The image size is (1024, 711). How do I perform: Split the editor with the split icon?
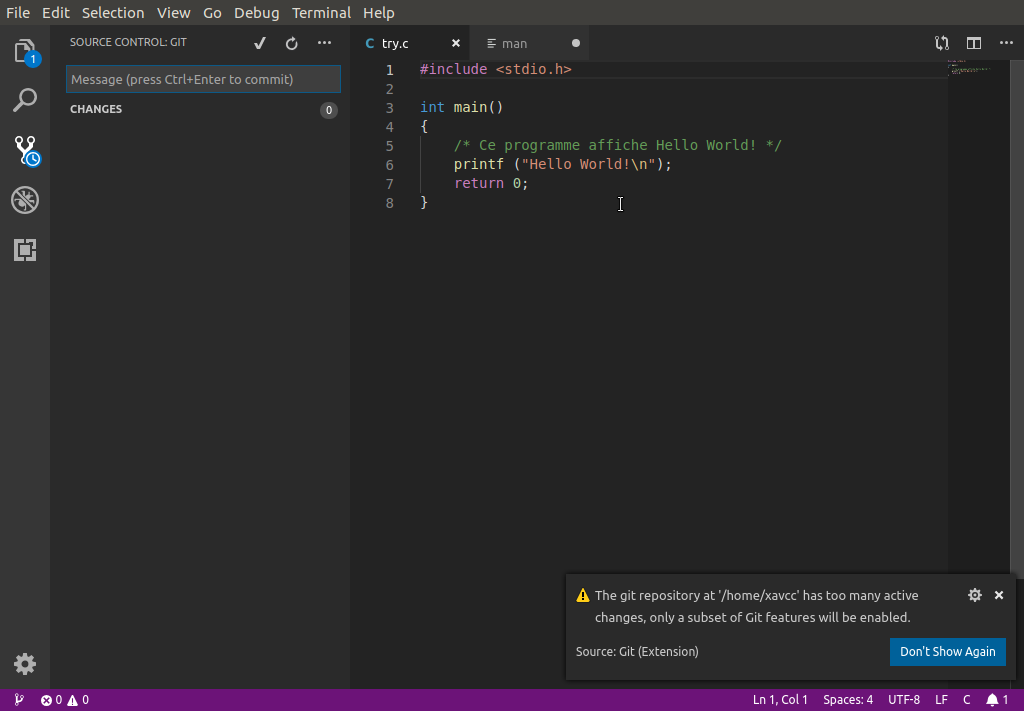974,43
